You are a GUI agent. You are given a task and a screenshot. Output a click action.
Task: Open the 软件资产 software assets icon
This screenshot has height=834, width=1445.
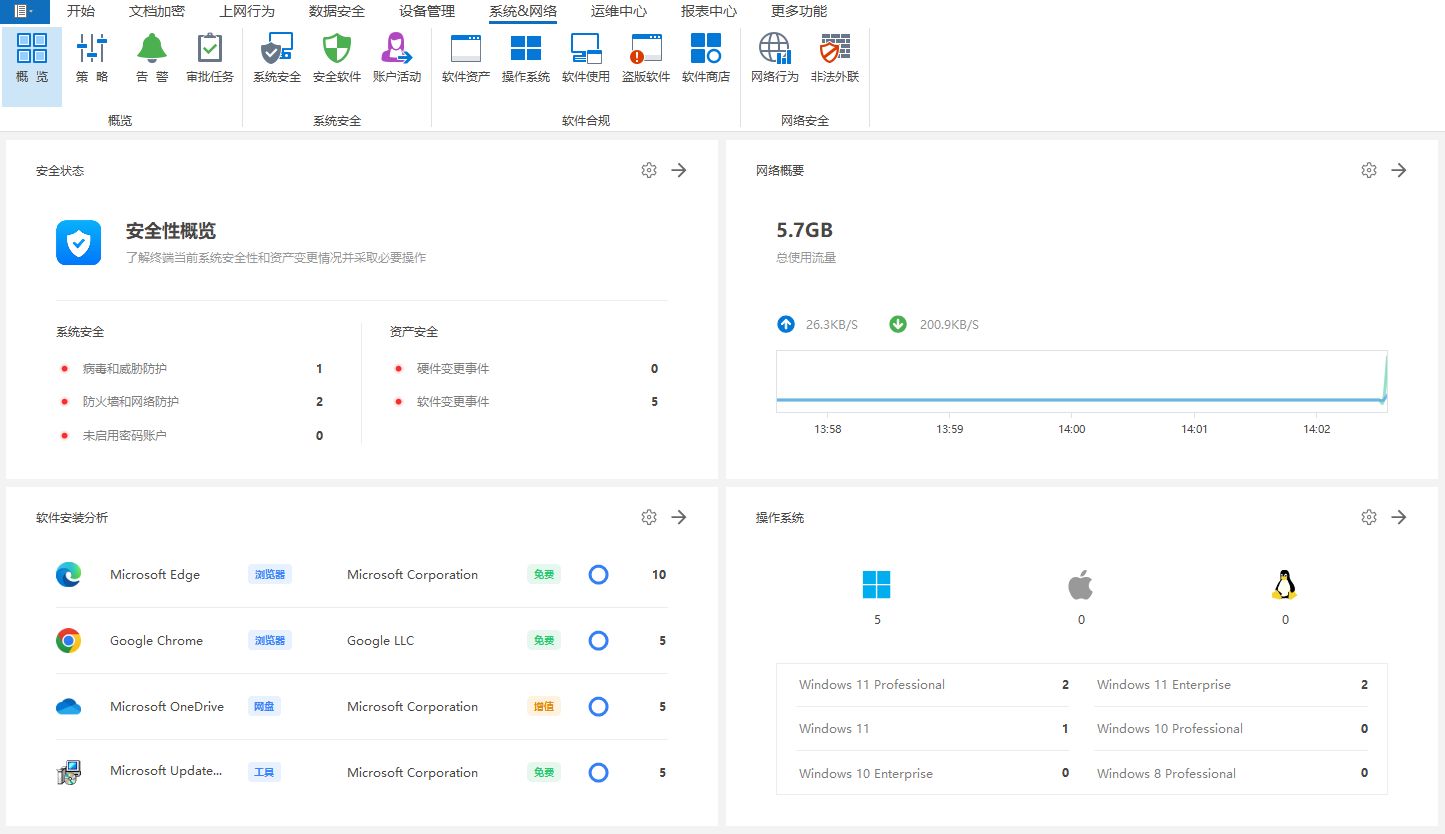[x=466, y=48]
